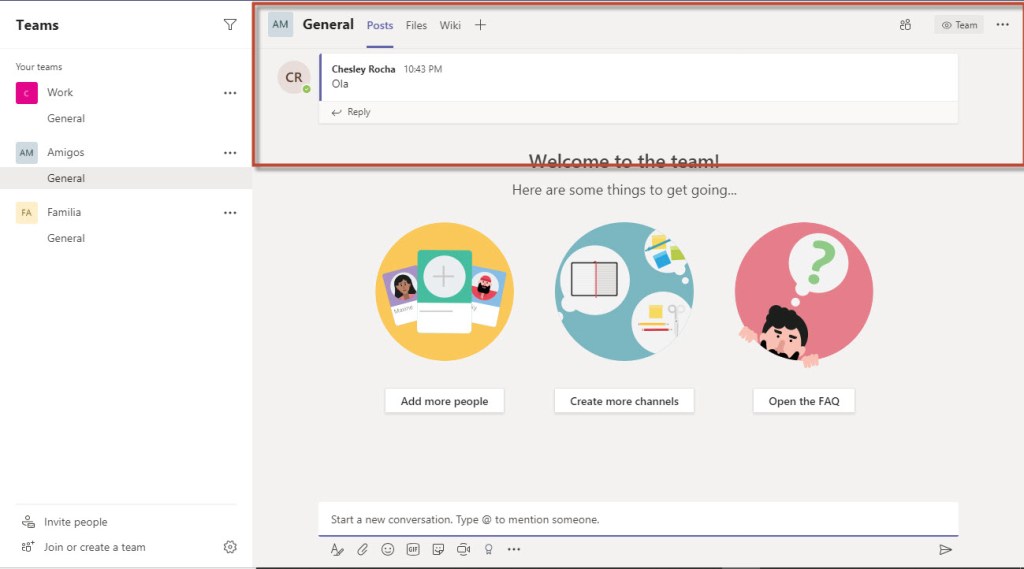Open more options for Familia team
1024x569 pixels.
coord(230,213)
